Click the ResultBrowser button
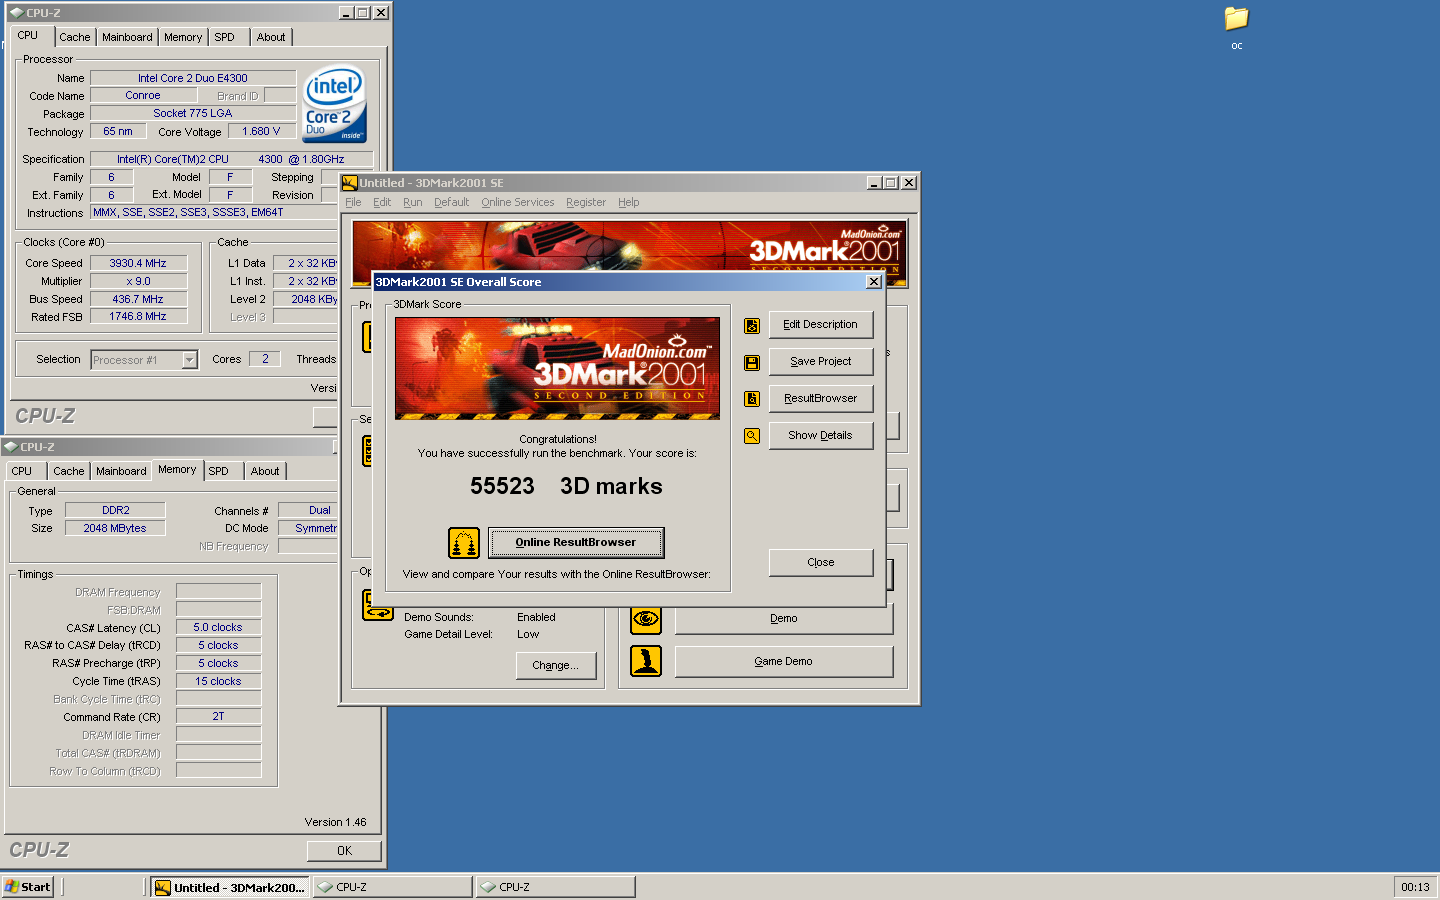 tap(821, 399)
